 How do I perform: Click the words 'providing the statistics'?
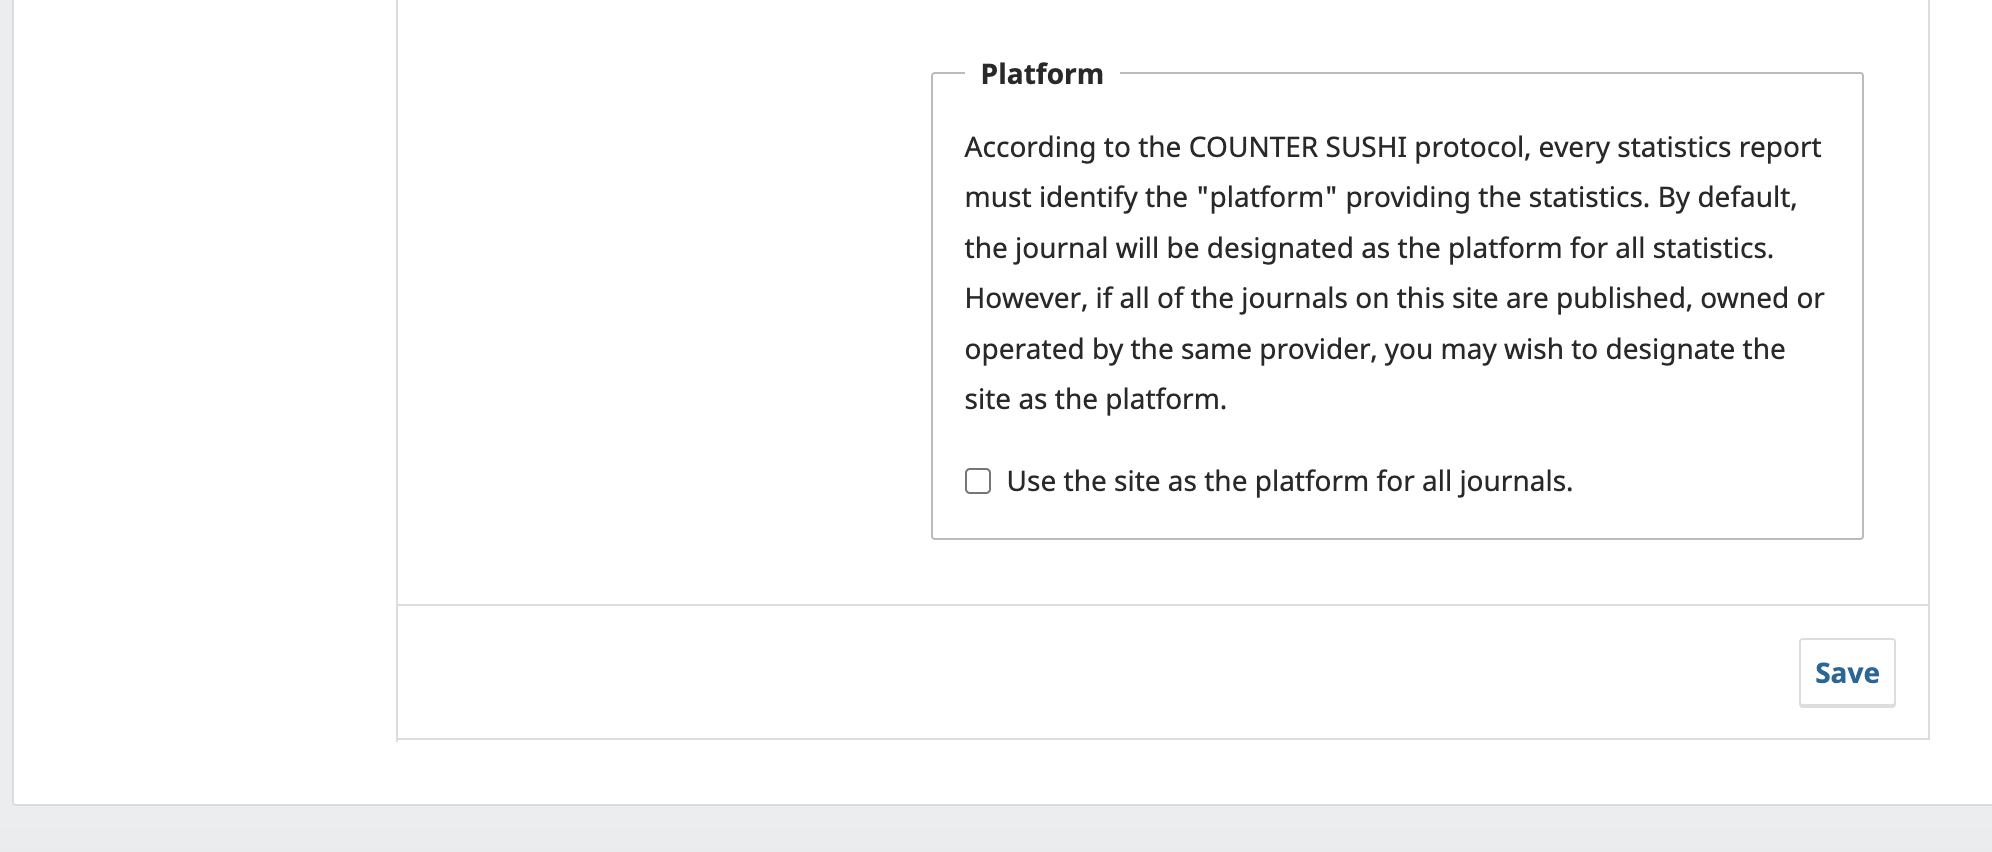point(1495,197)
